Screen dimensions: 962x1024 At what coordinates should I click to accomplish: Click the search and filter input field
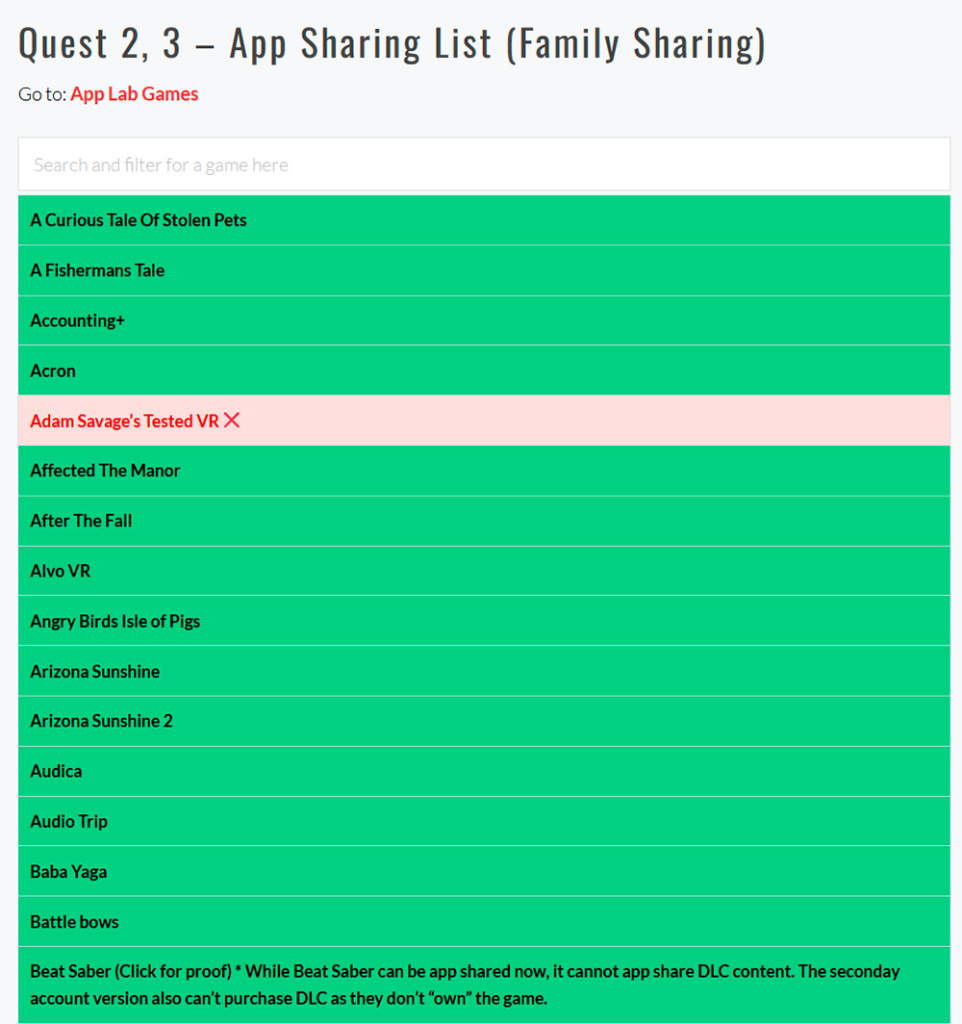click(x=480, y=163)
